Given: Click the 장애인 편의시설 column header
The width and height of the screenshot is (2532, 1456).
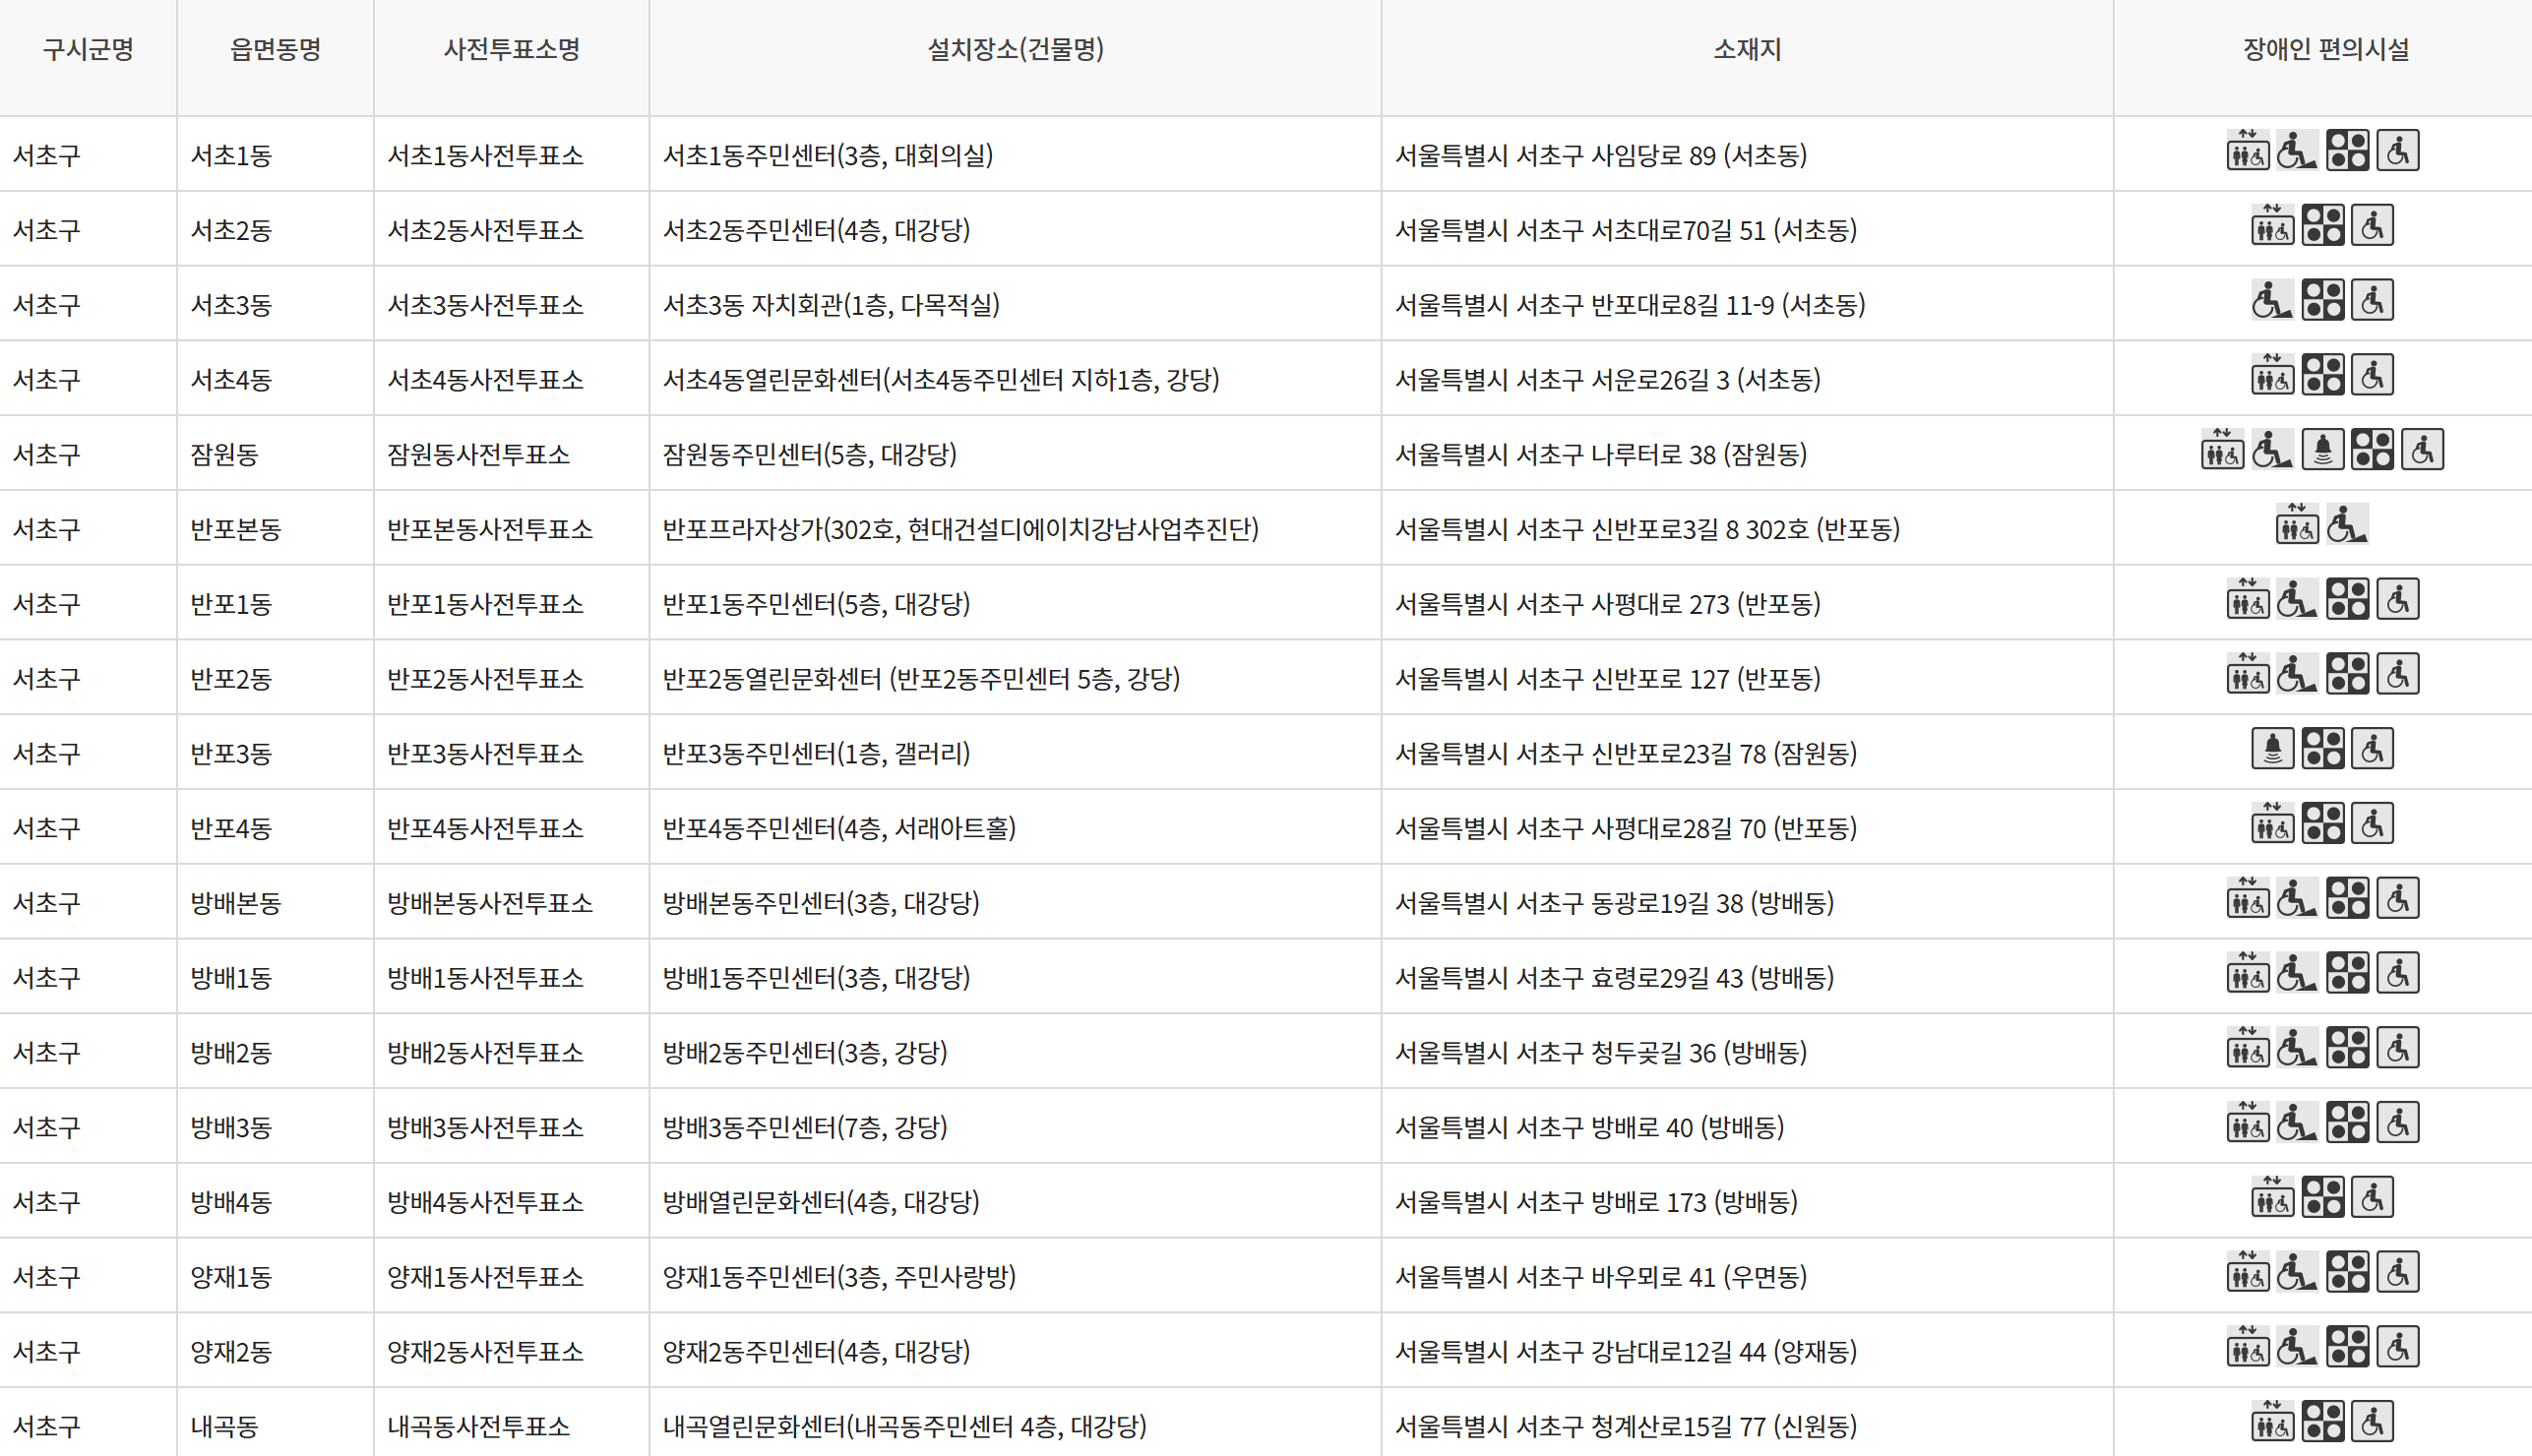Looking at the screenshot, I should click(x=2325, y=49).
